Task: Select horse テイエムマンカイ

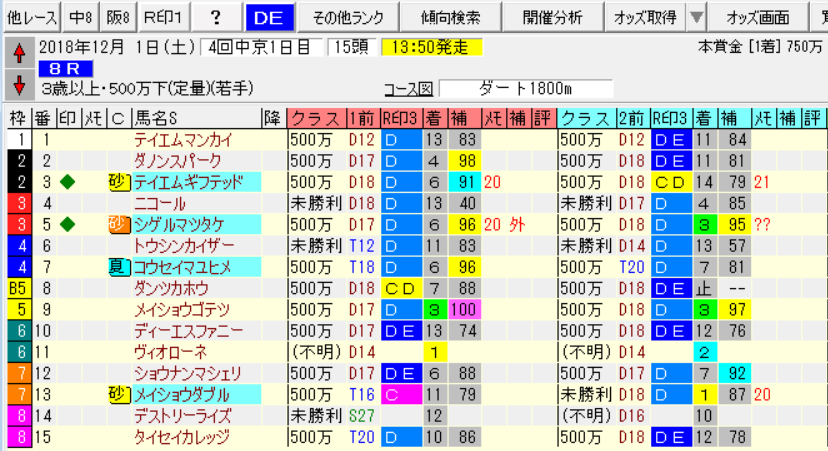Action: pyautogui.click(x=183, y=140)
